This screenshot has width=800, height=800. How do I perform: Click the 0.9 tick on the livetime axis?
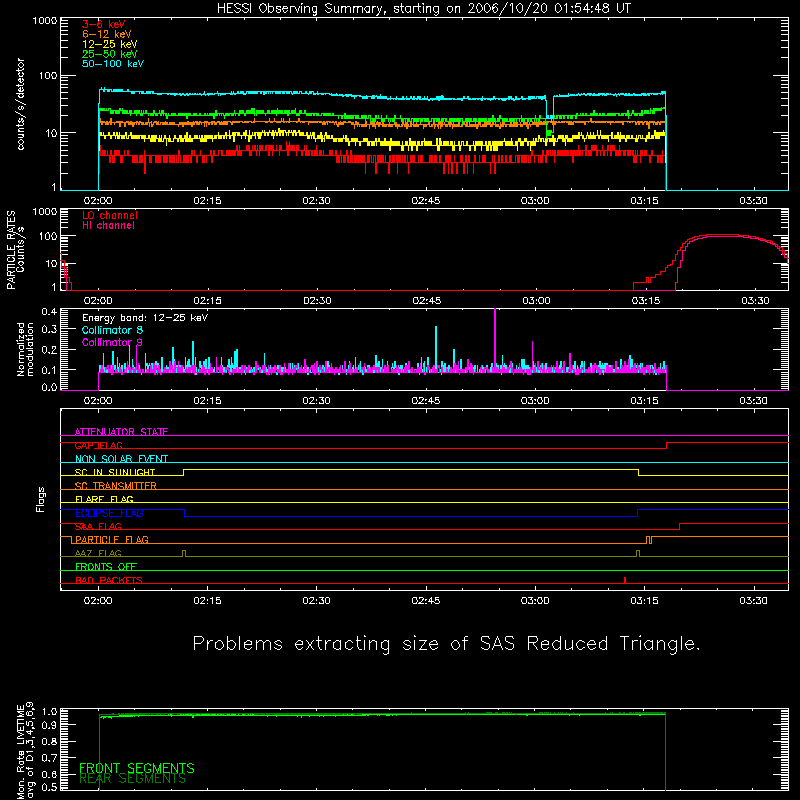49,724
